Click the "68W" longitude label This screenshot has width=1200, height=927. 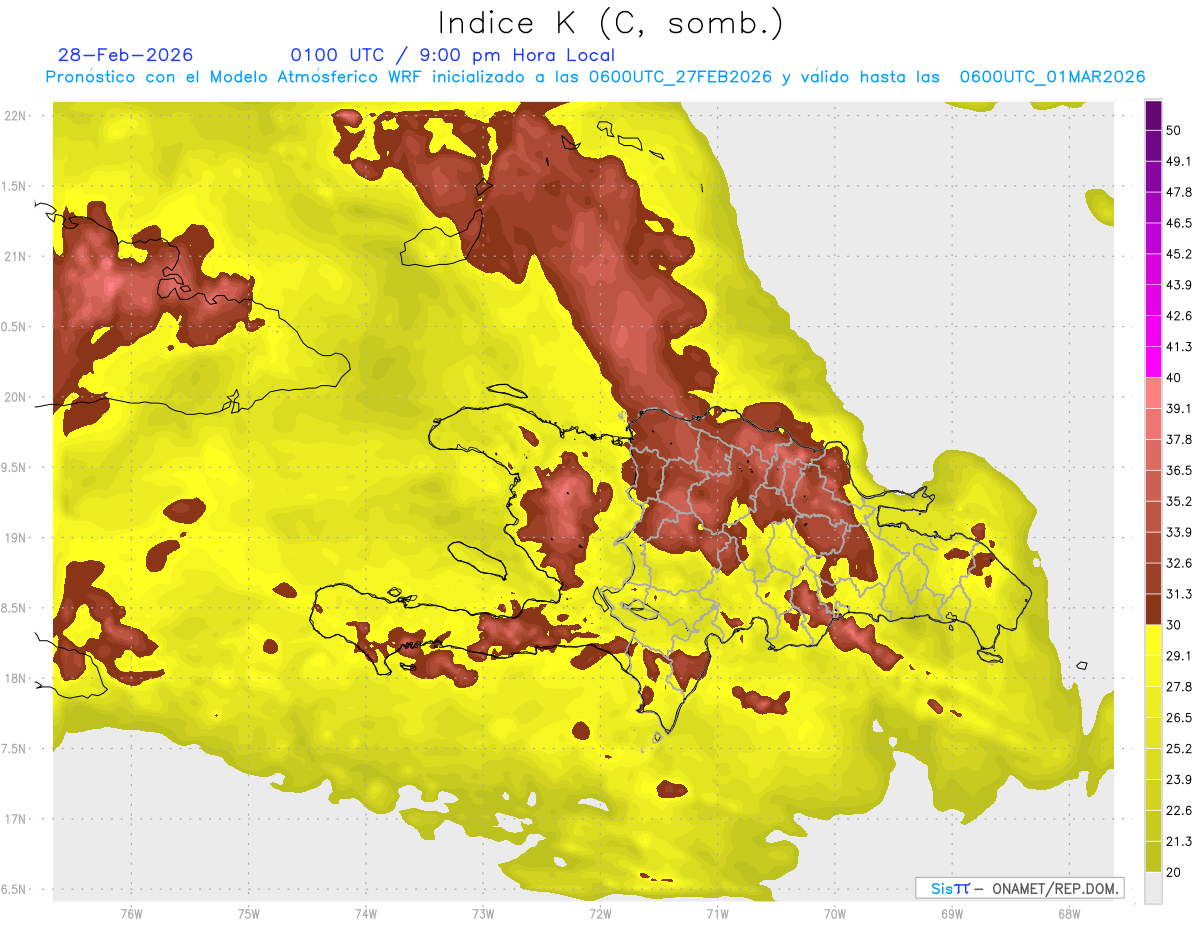pos(1069,913)
